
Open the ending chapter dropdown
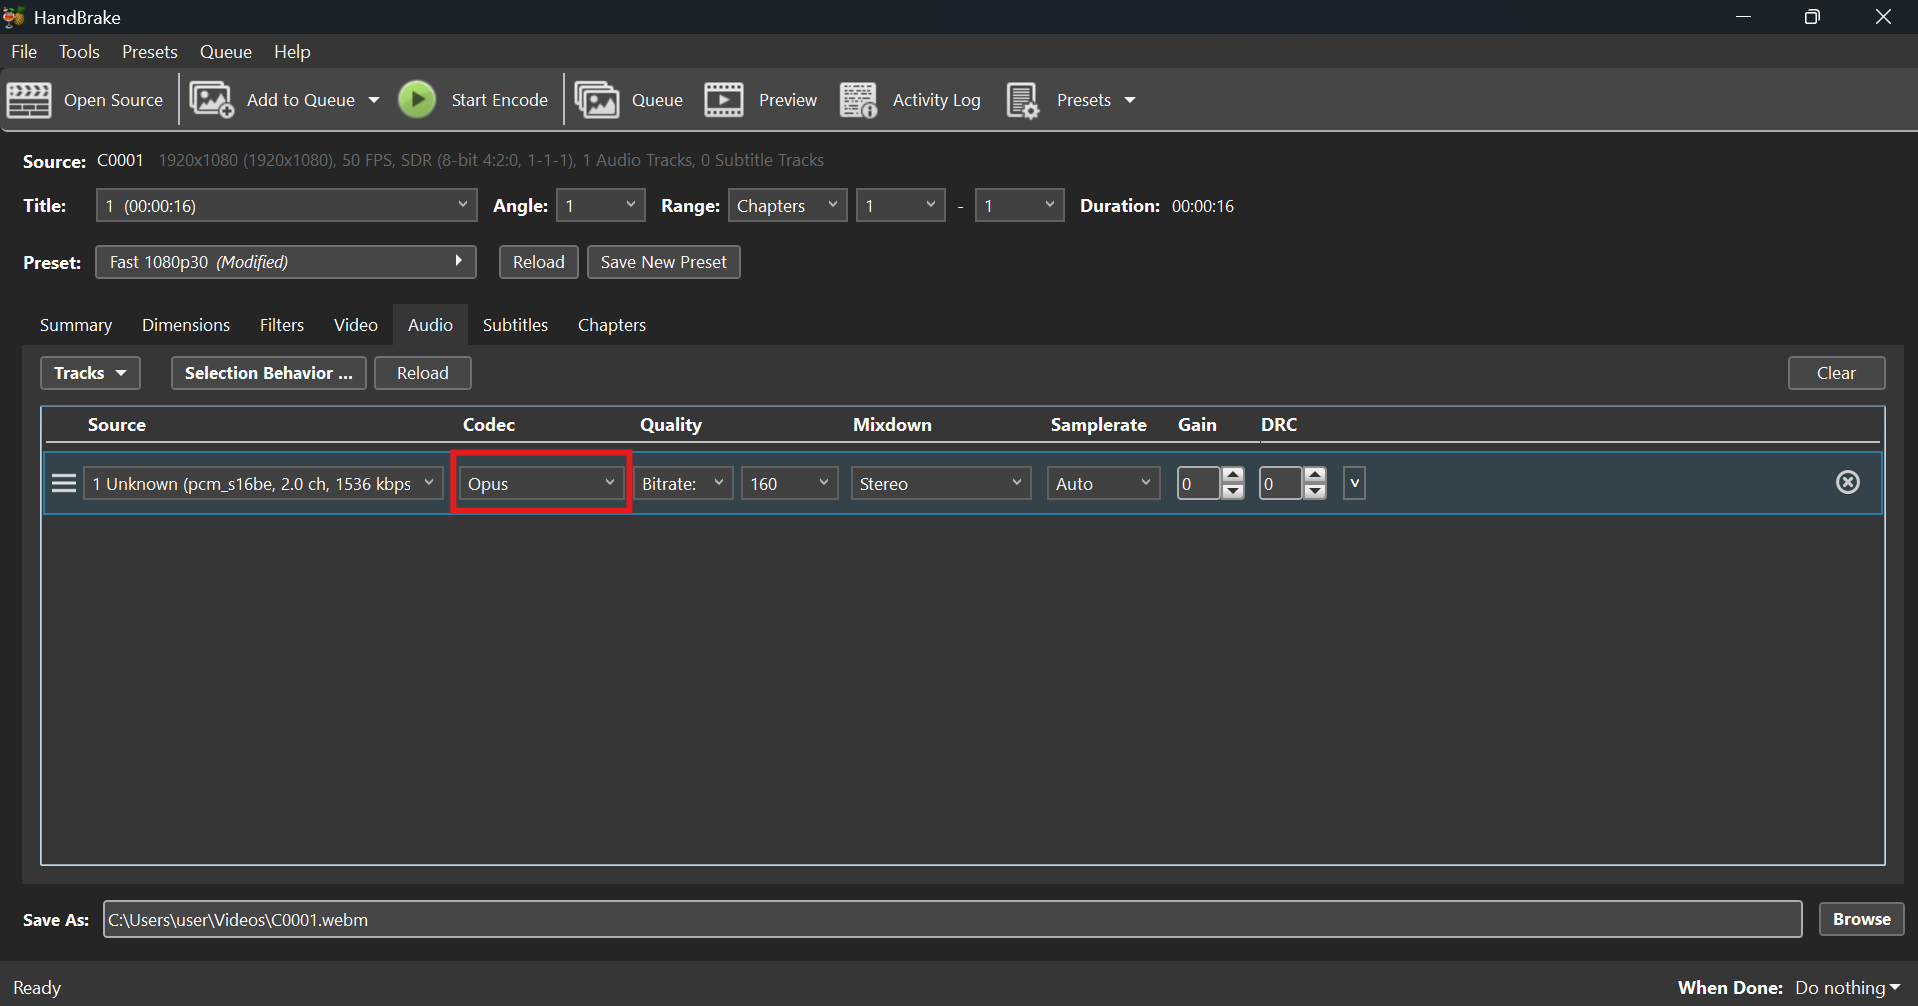coord(1019,206)
